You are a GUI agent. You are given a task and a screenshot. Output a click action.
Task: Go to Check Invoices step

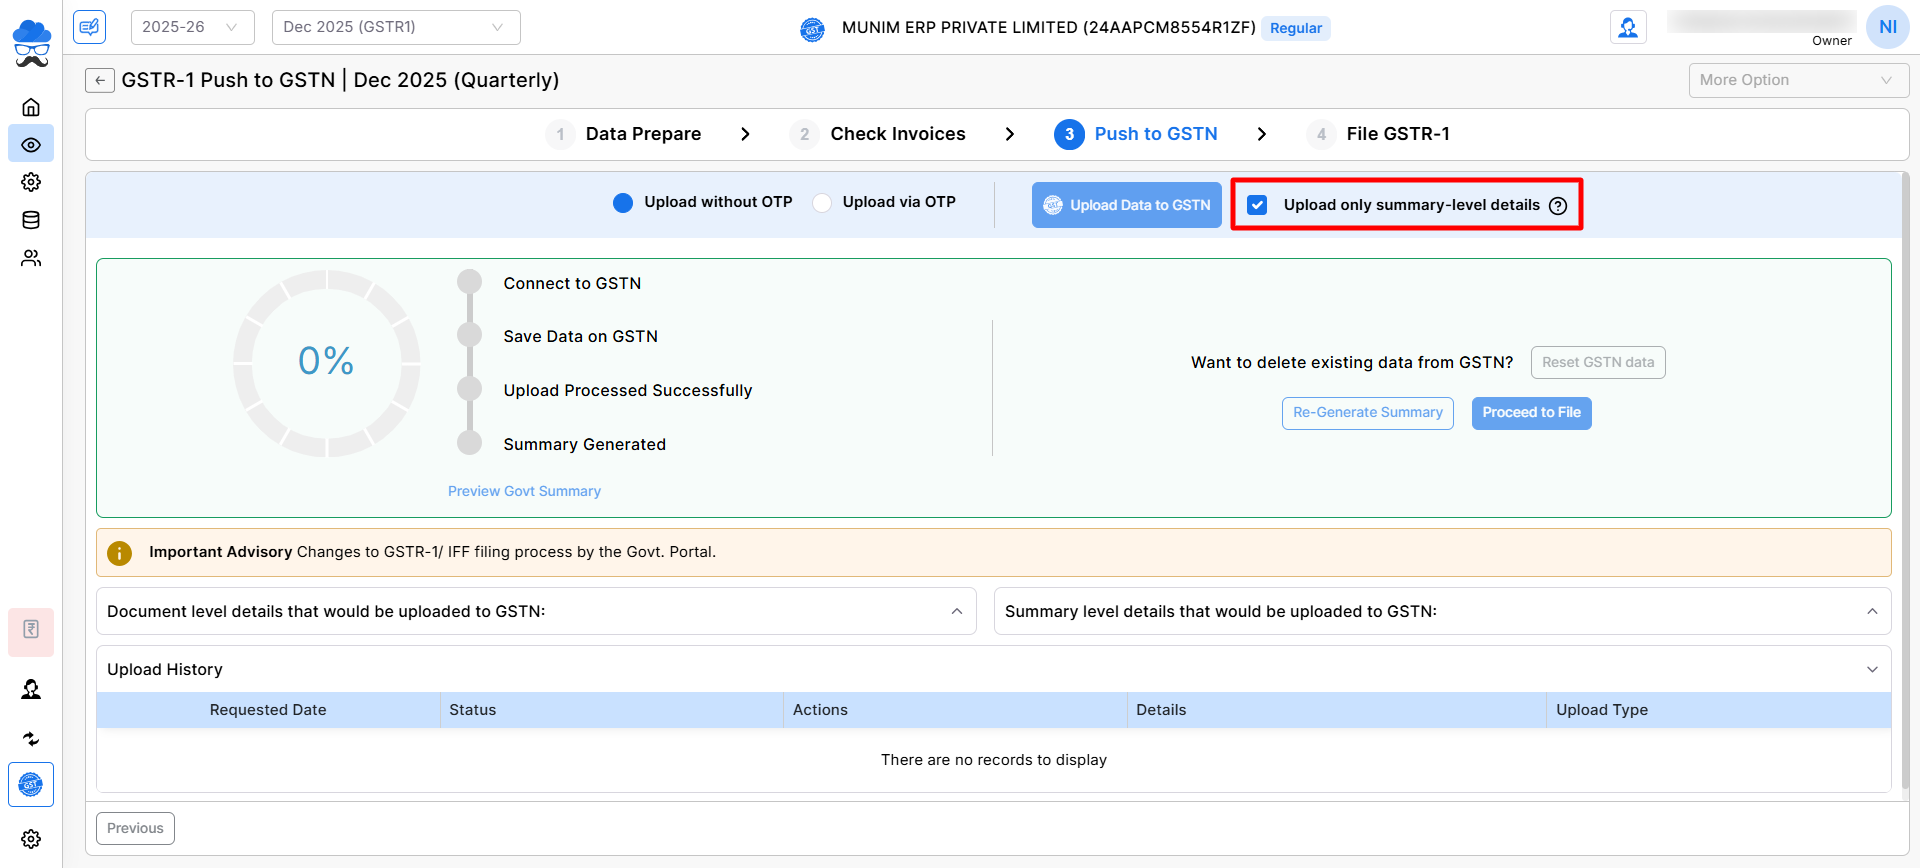(897, 134)
